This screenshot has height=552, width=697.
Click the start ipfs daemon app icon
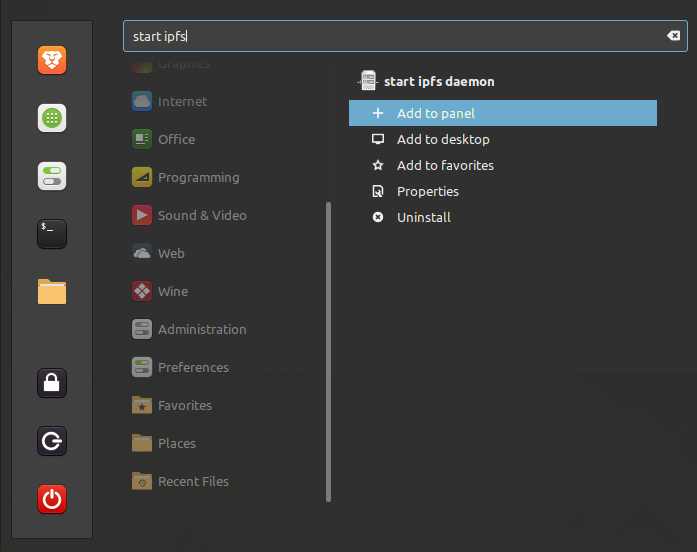368,80
